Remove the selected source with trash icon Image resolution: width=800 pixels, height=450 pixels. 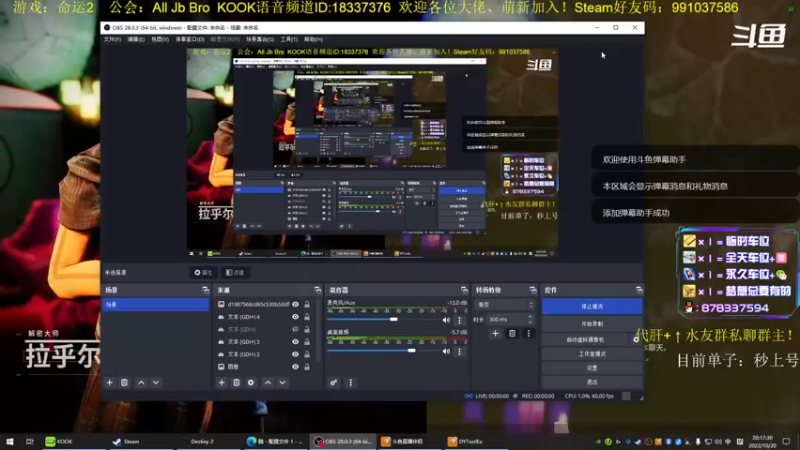click(236, 382)
